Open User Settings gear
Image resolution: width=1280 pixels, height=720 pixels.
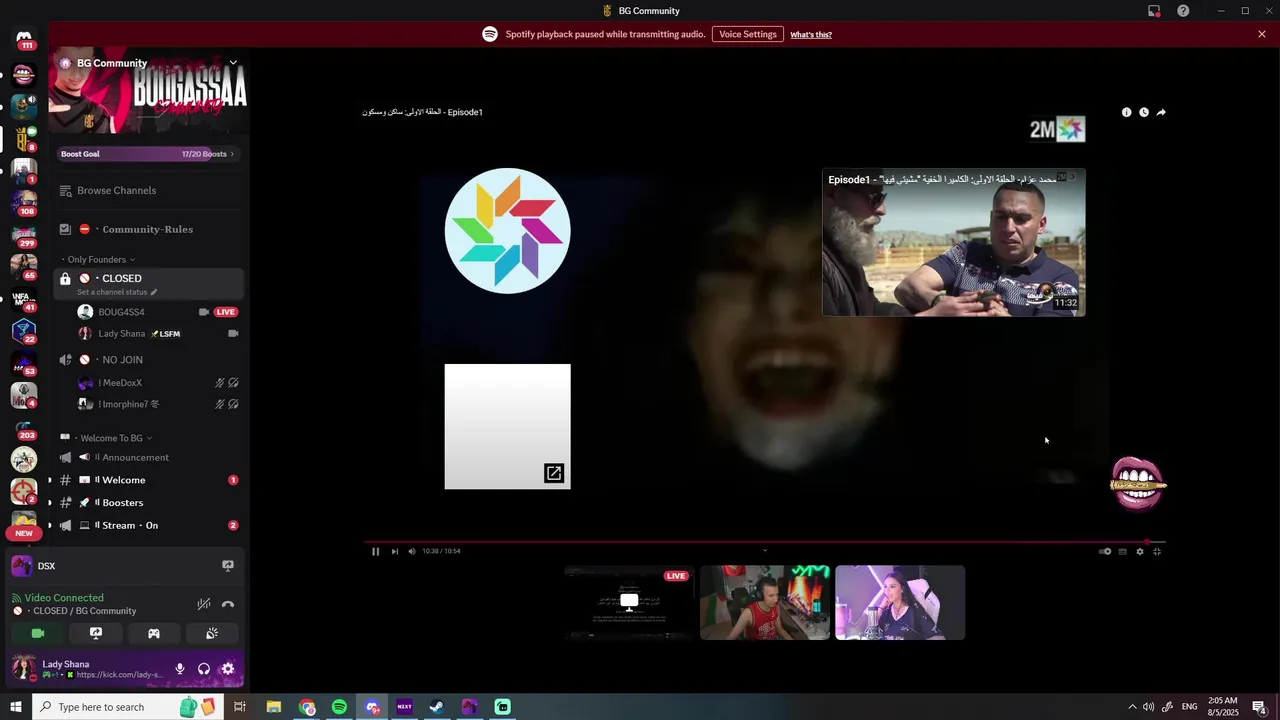pyautogui.click(x=228, y=669)
